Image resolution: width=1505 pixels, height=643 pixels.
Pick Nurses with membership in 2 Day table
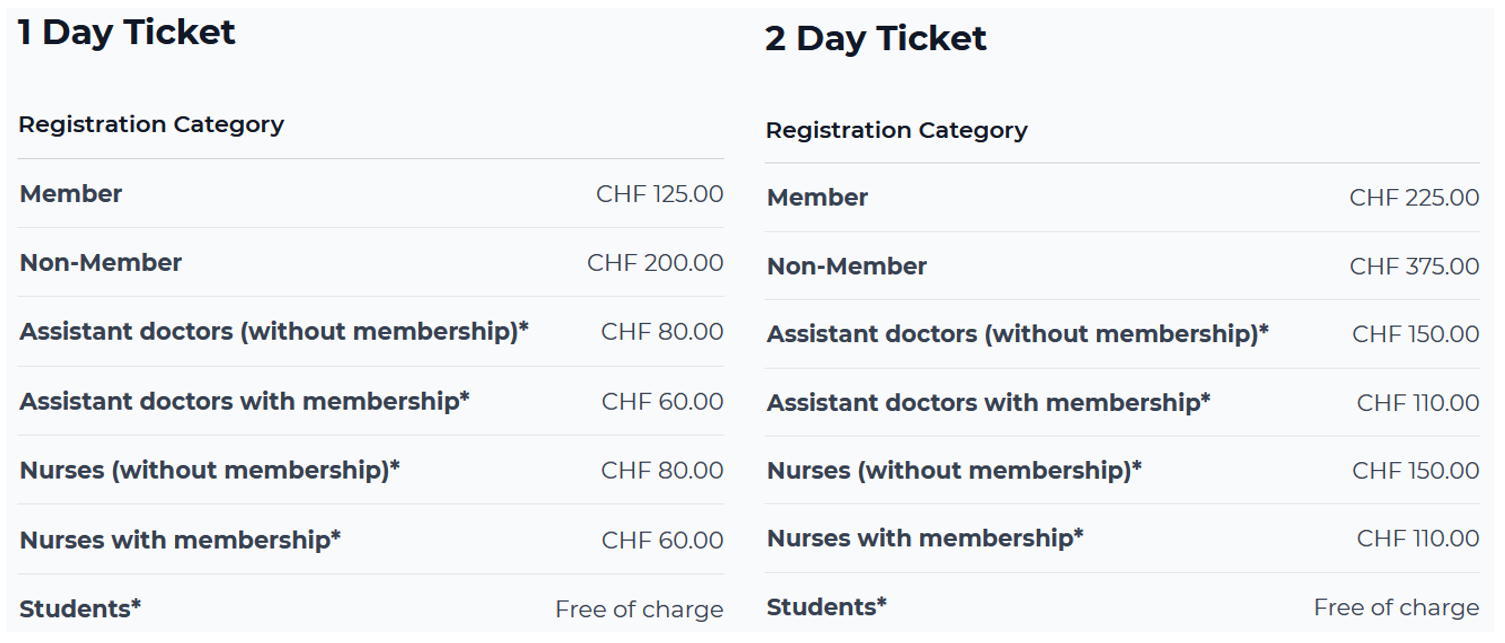pos(925,538)
